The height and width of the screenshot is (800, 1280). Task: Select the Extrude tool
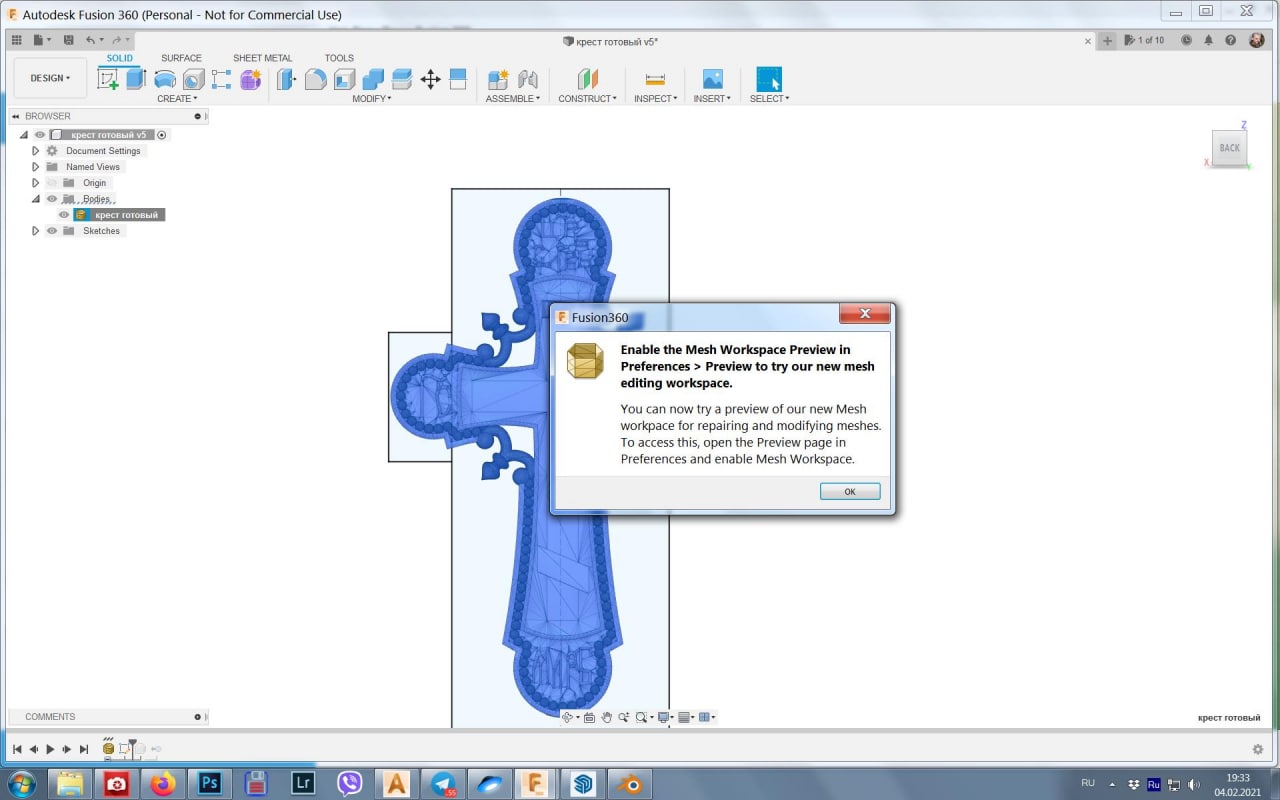pos(136,79)
